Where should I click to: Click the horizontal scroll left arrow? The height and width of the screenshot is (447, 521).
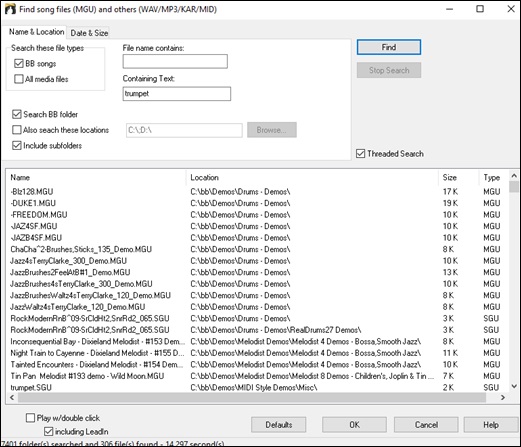click(12, 397)
